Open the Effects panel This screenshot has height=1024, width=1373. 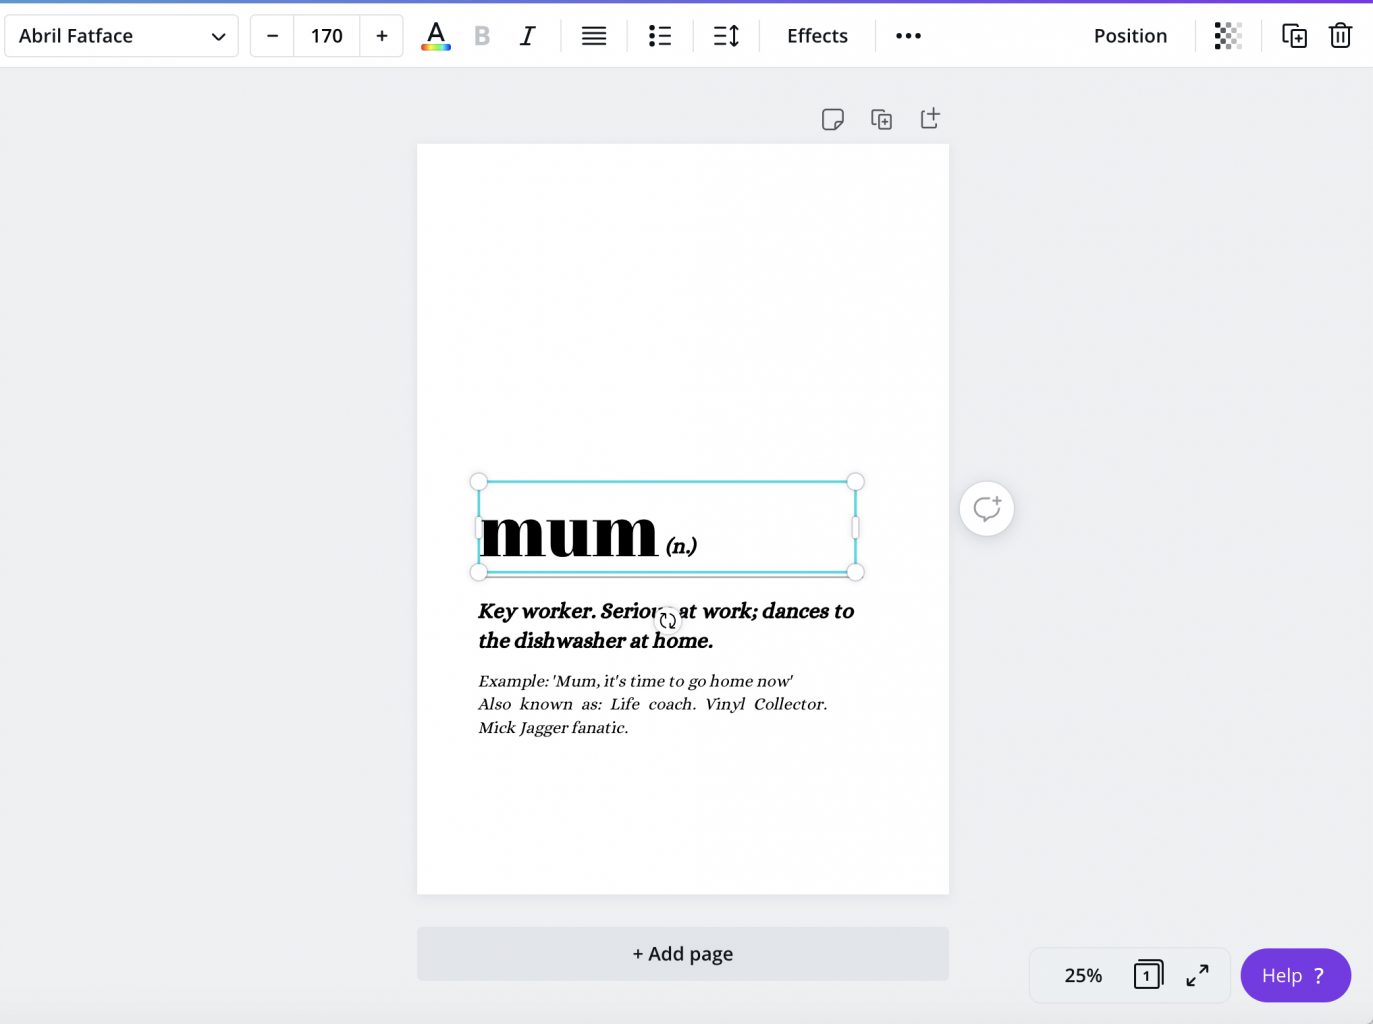(817, 36)
